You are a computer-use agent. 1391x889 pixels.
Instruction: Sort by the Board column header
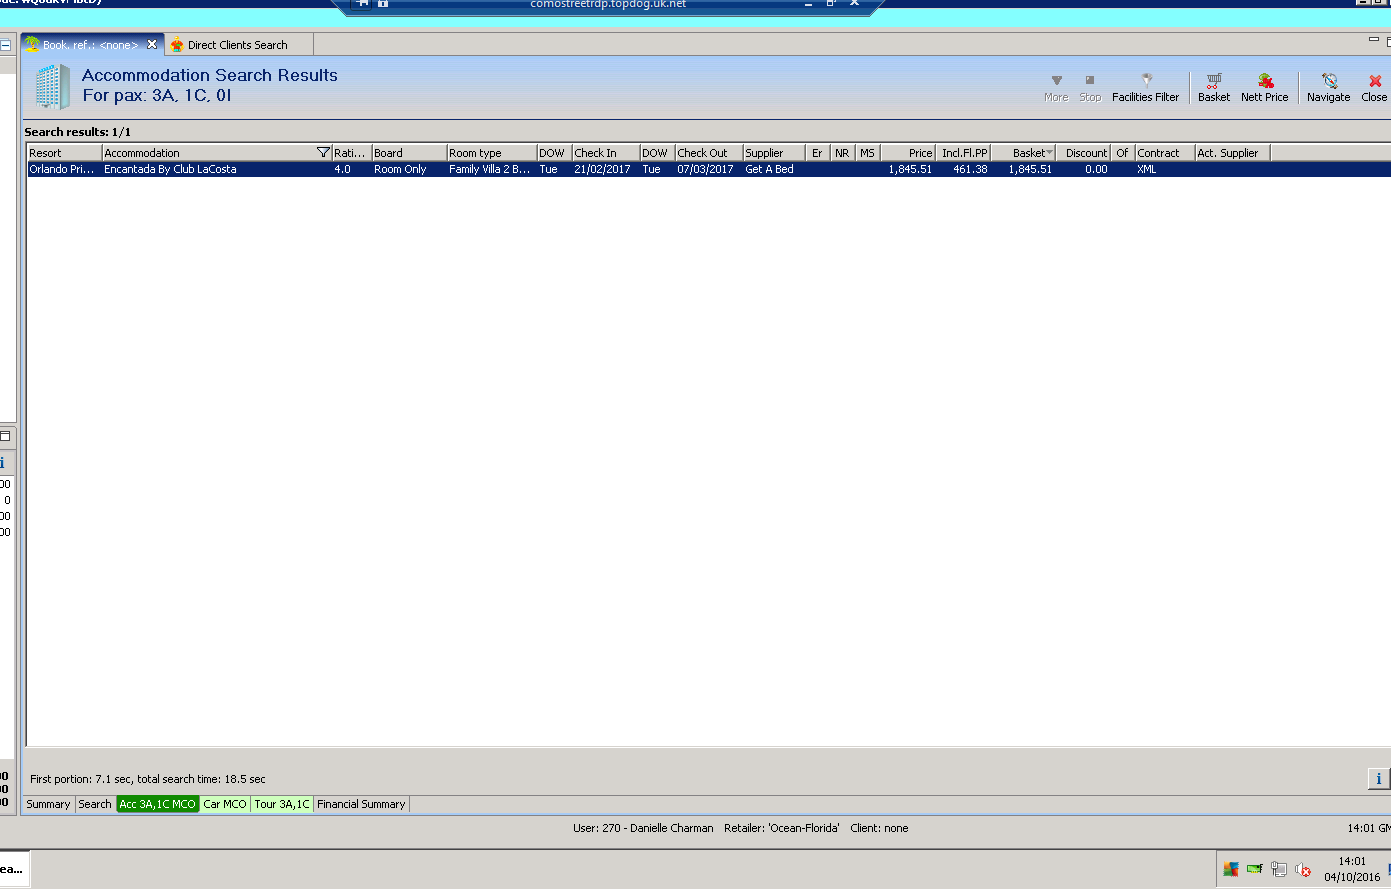(x=409, y=153)
